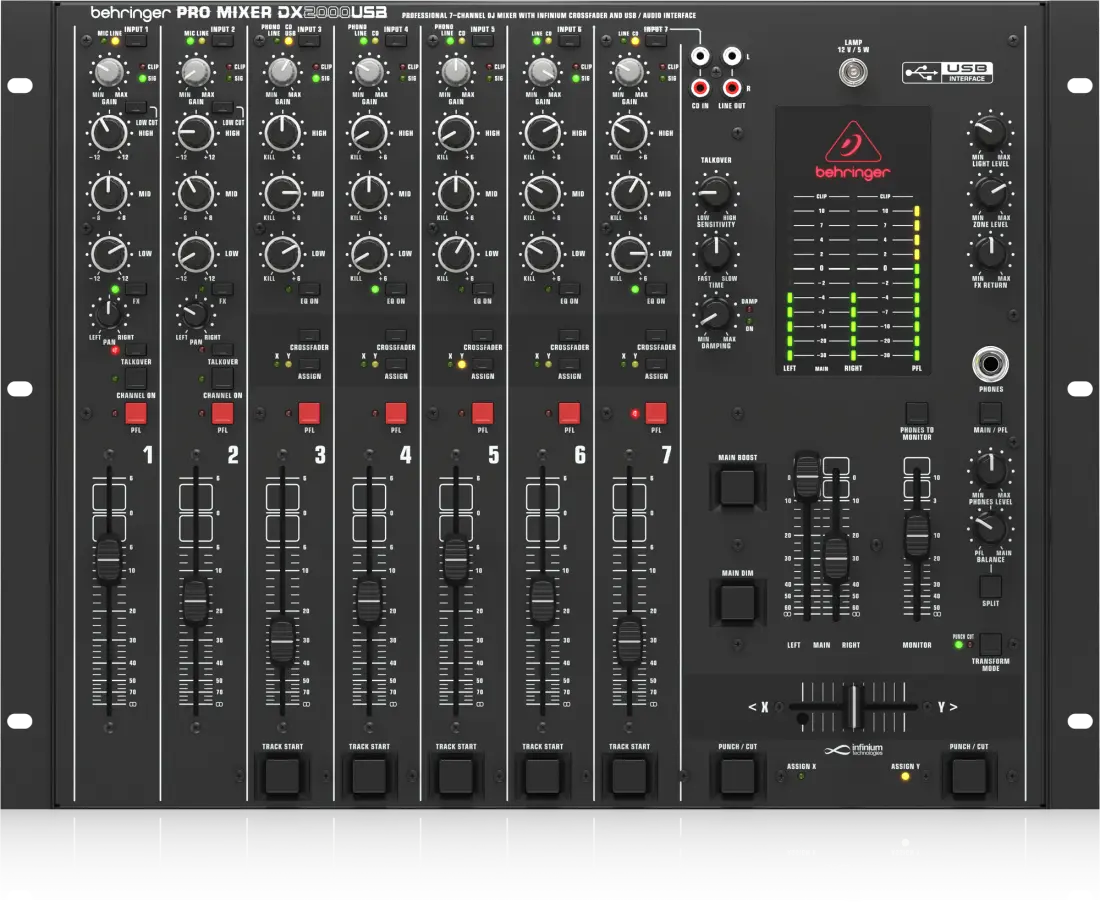Click channel 1 High EQ knob
The width and height of the screenshot is (1100, 906).
click(109, 133)
